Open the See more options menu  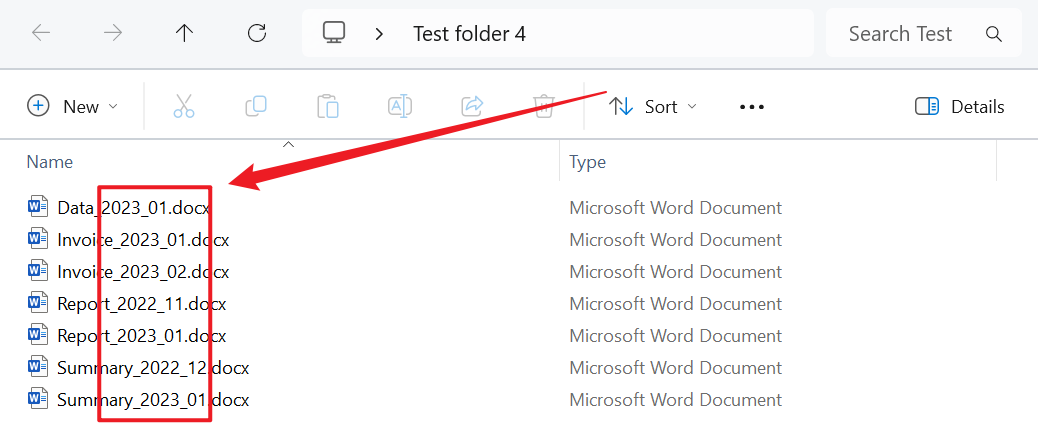pyautogui.click(x=752, y=106)
